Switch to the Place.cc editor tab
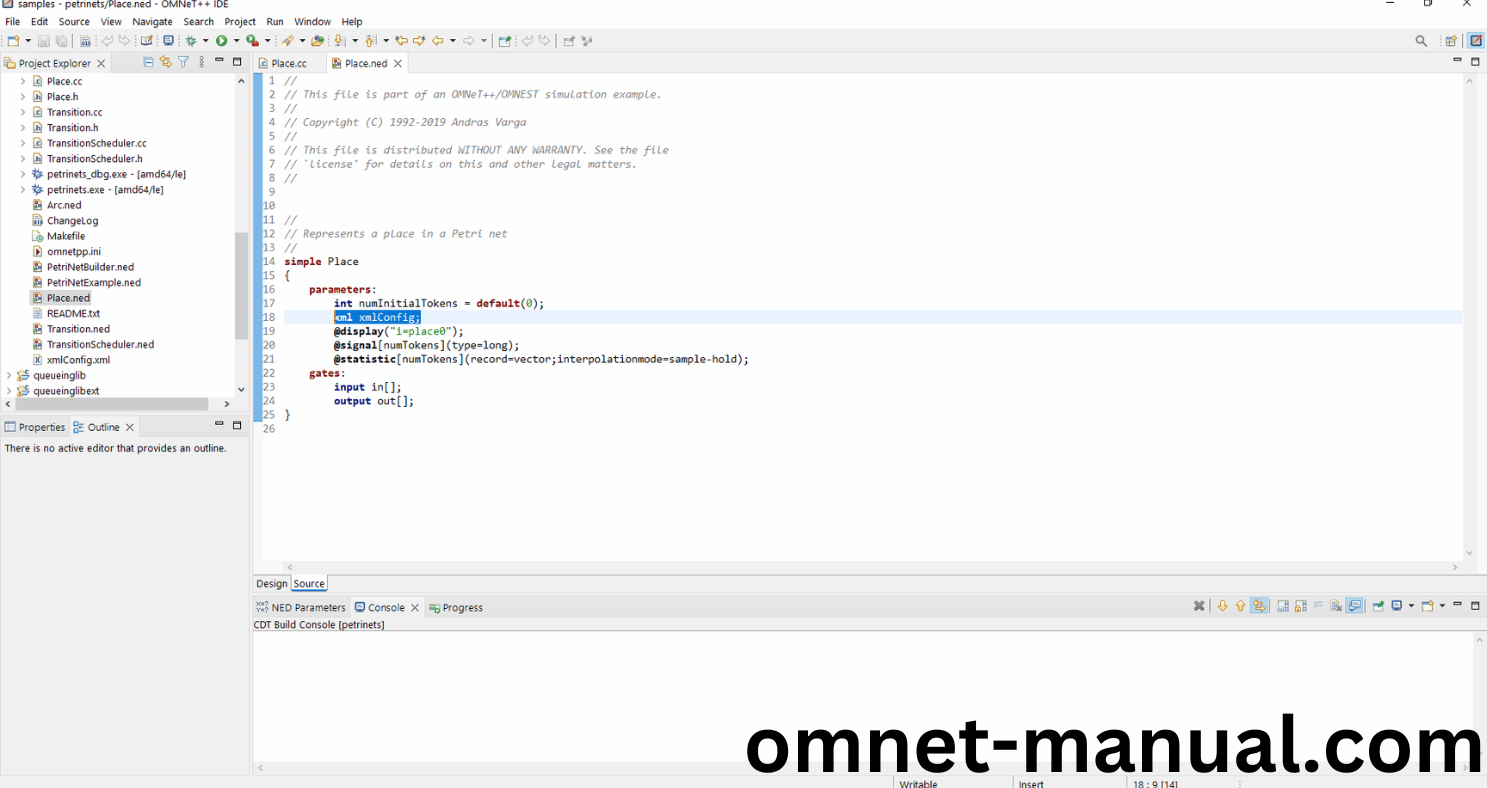This screenshot has width=1487, height=788. point(288,63)
